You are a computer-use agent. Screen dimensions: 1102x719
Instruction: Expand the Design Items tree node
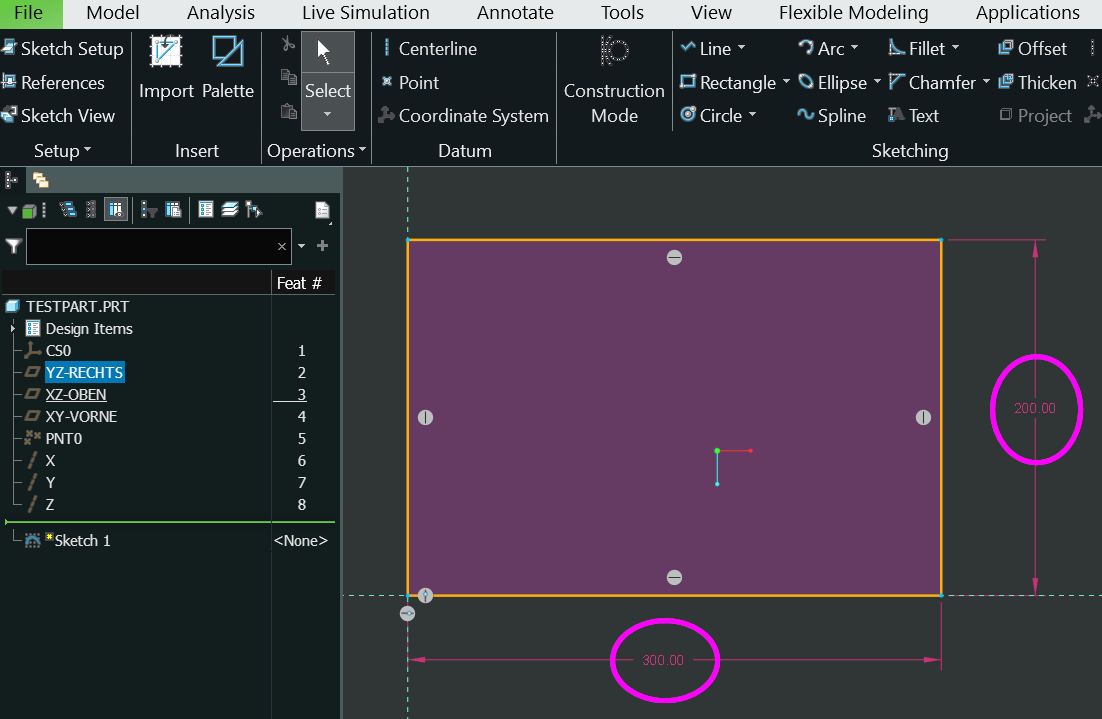click(x=12, y=329)
